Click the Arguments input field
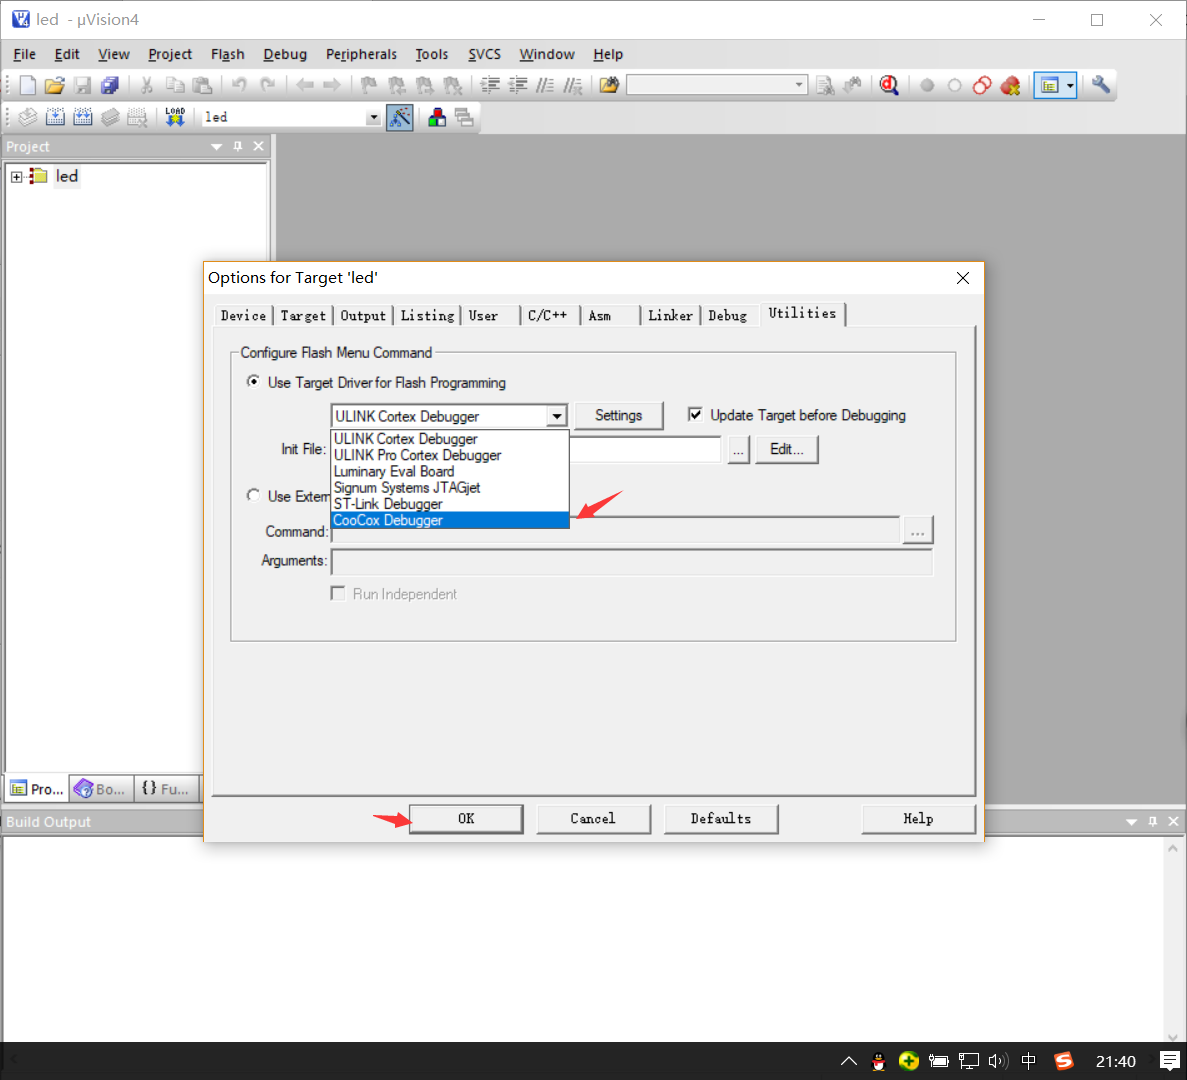This screenshot has height=1080, width=1187. tap(632, 562)
